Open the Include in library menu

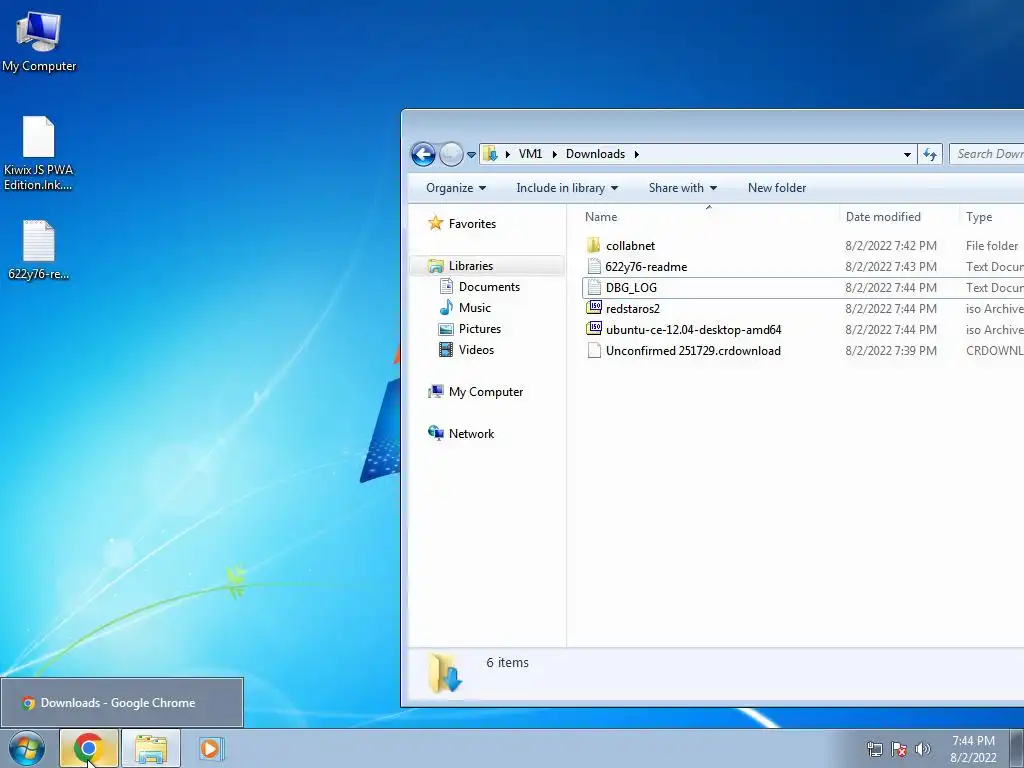click(567, 188)
